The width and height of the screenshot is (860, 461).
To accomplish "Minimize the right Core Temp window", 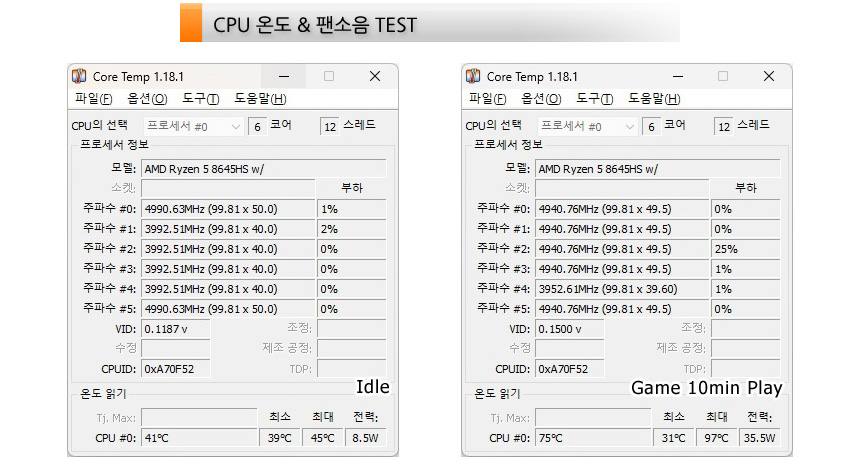I will [679, 77].
